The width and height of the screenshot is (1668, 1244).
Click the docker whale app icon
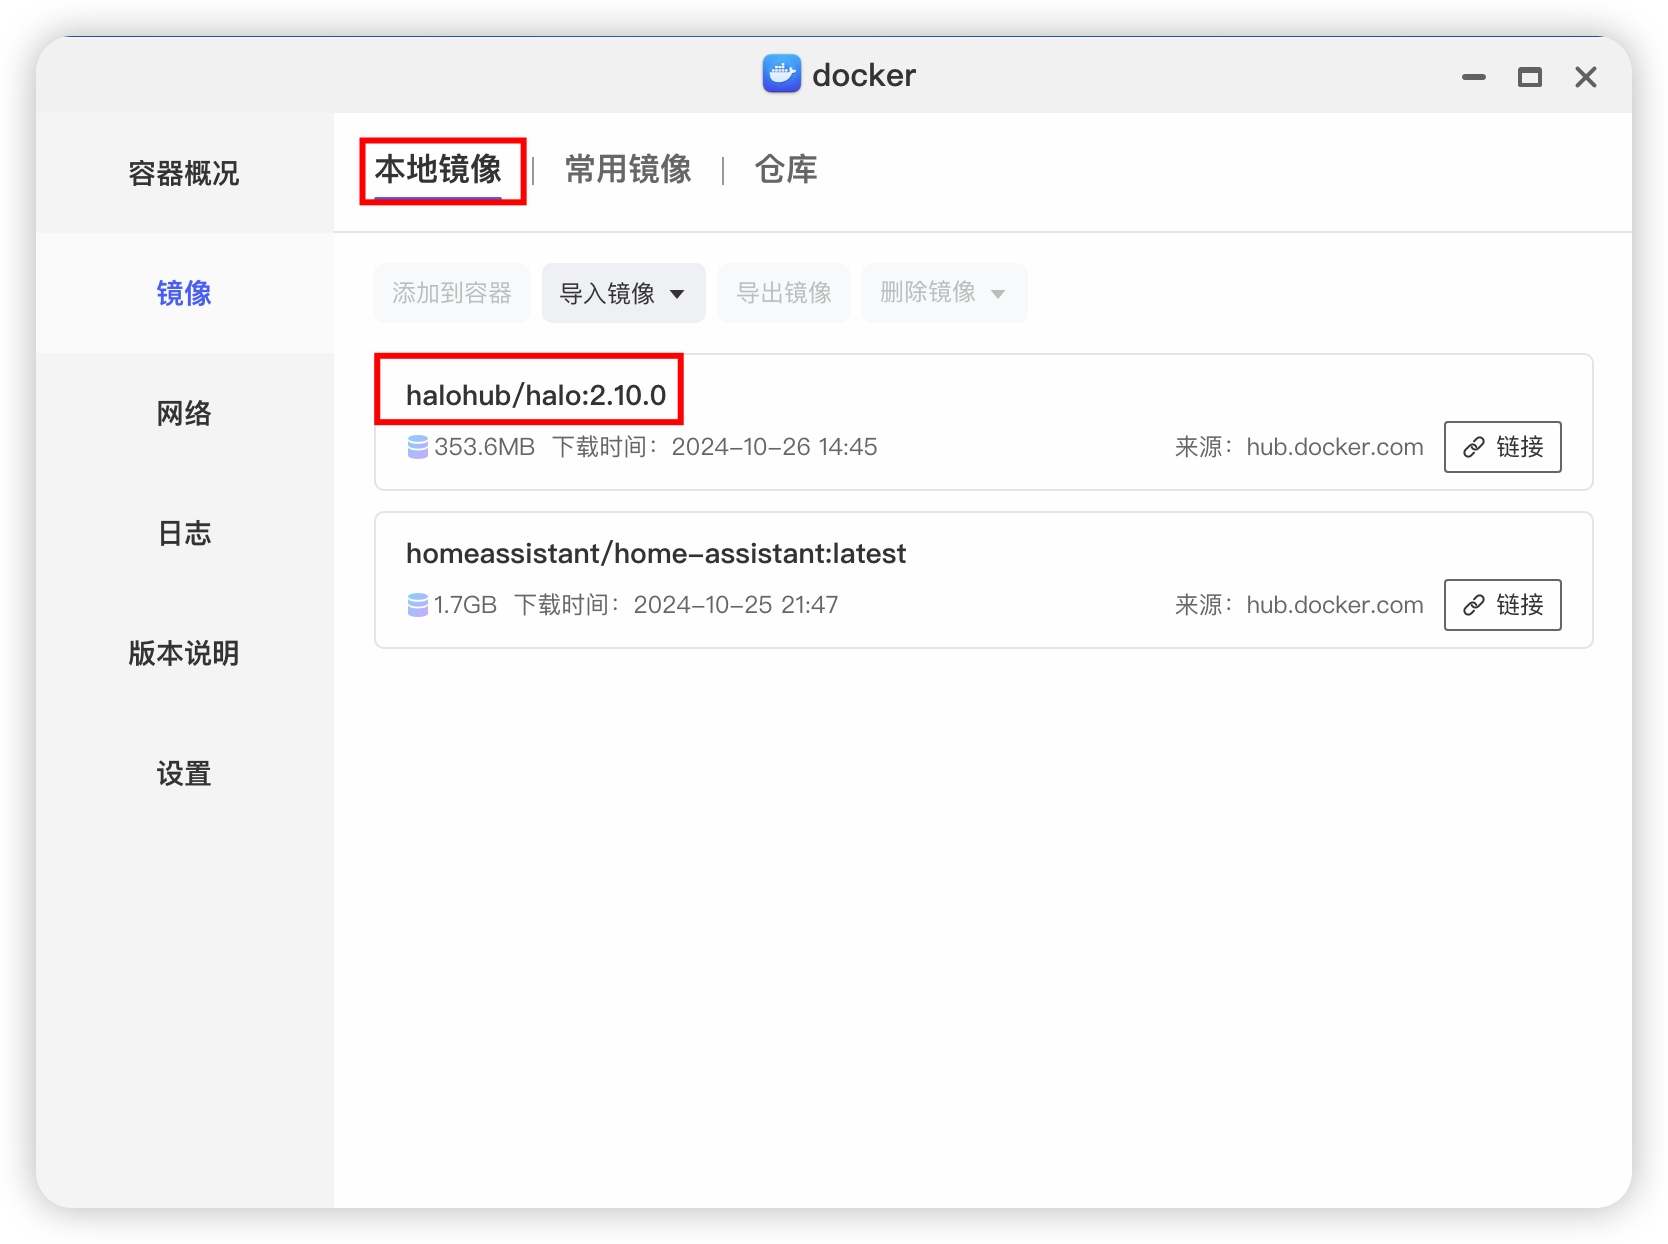click(x=781, y=74)
